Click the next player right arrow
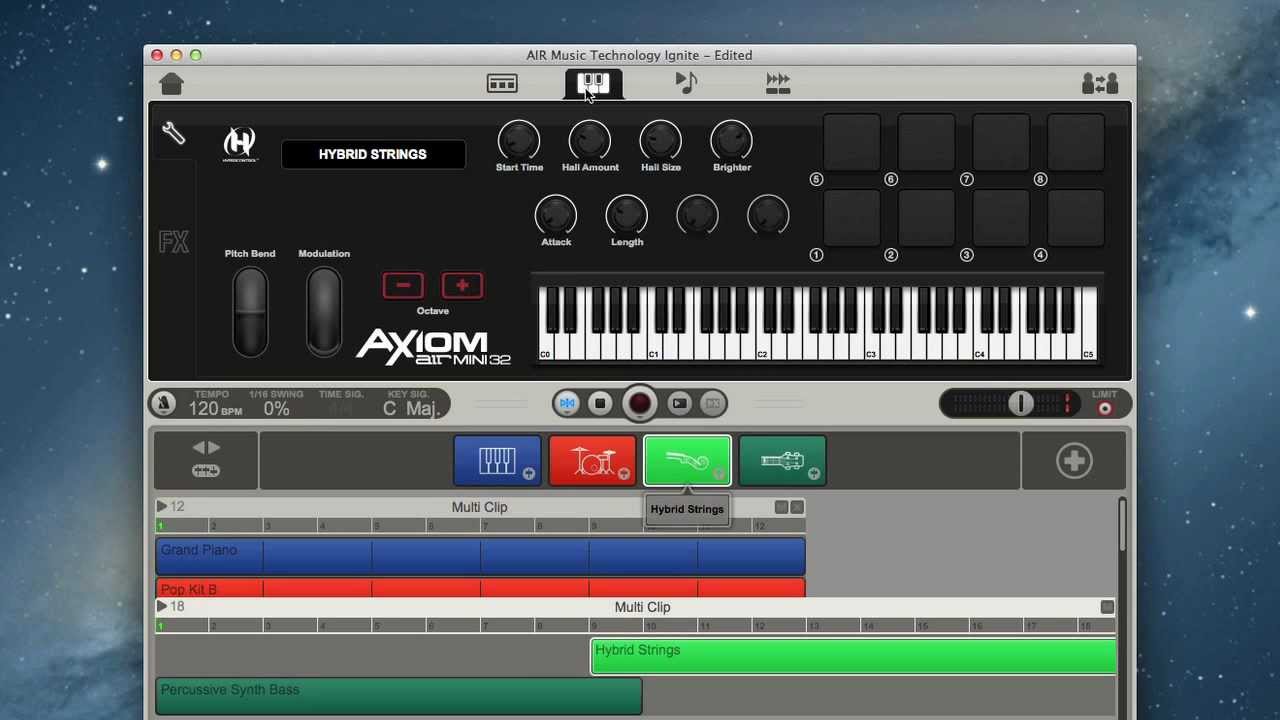The height and width of the screenshot is (720, 1280). click(x=213, y=447)
